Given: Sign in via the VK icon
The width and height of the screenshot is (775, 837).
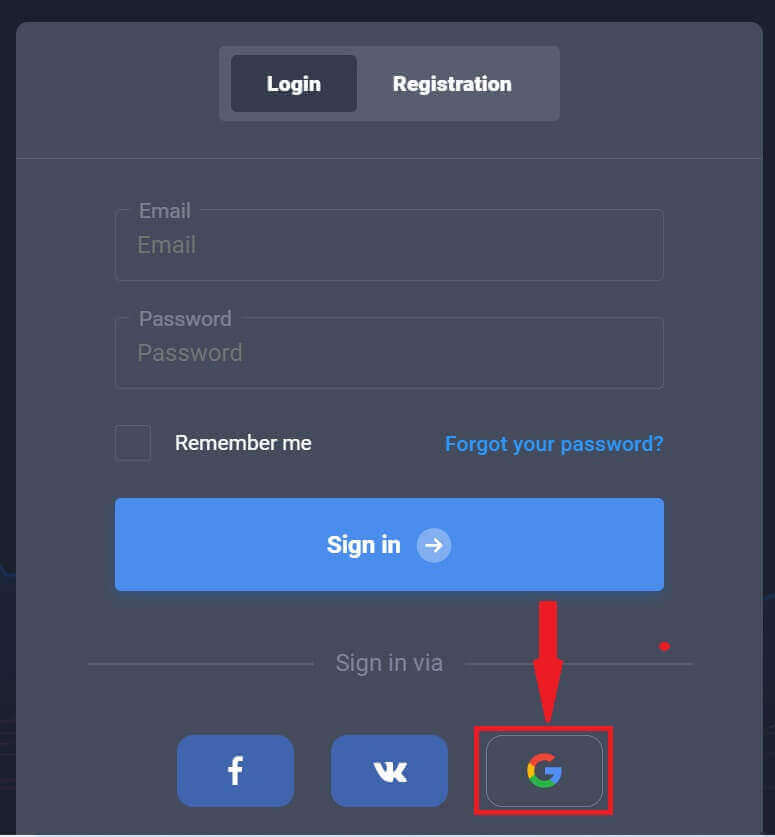Looking at the screenshot, I should [x=389, y=770].
